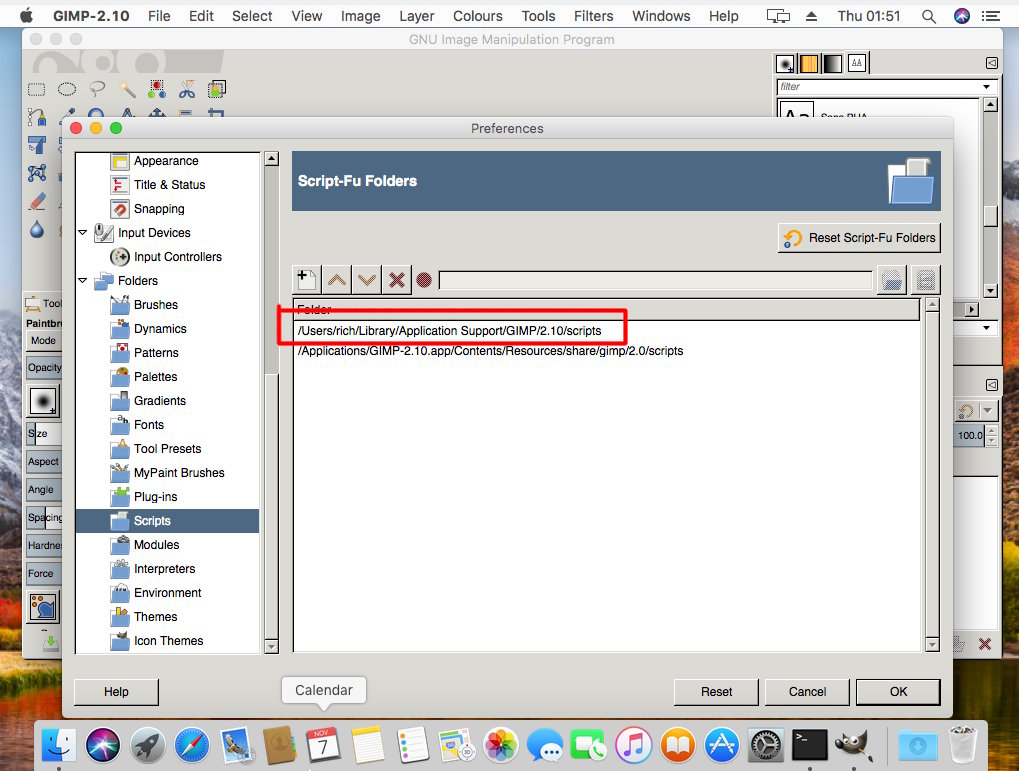Select Snapping preferences item
Viewport: 1019px width, 771px height.
159,209
